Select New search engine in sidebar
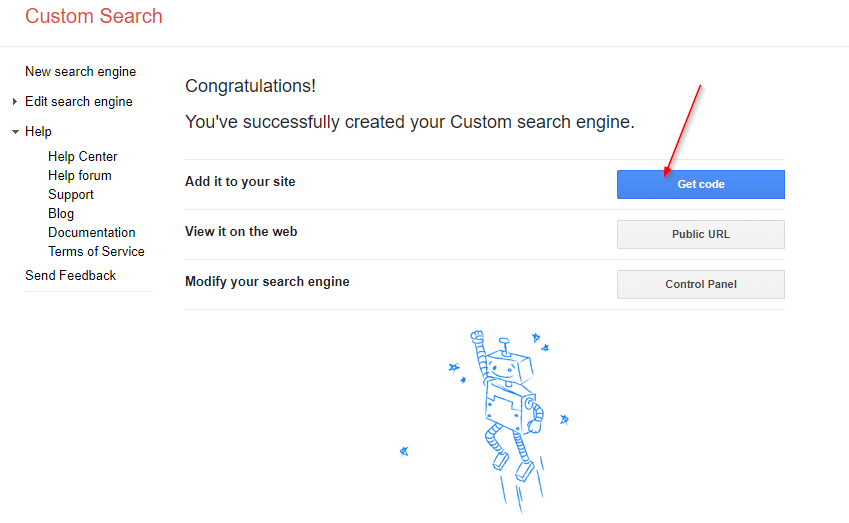This screenshot has height=523, width=849. 80,71
